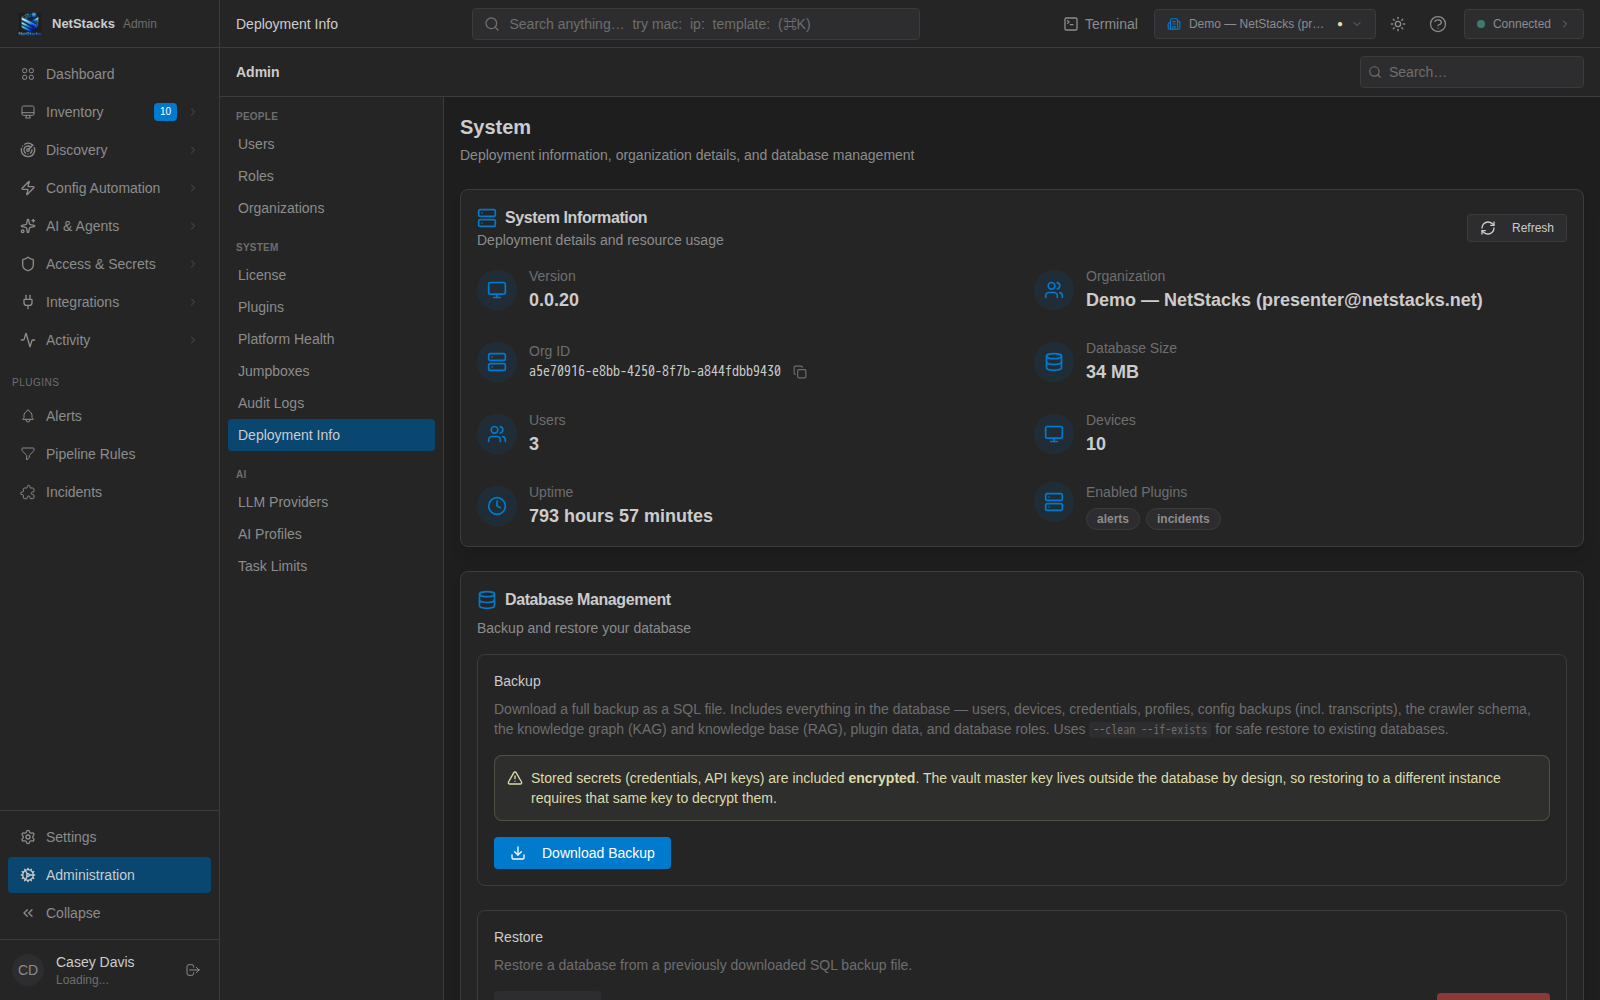Screen dimensions: 1600x1000
Task: Refresh the System Information
Action: 1516,228
